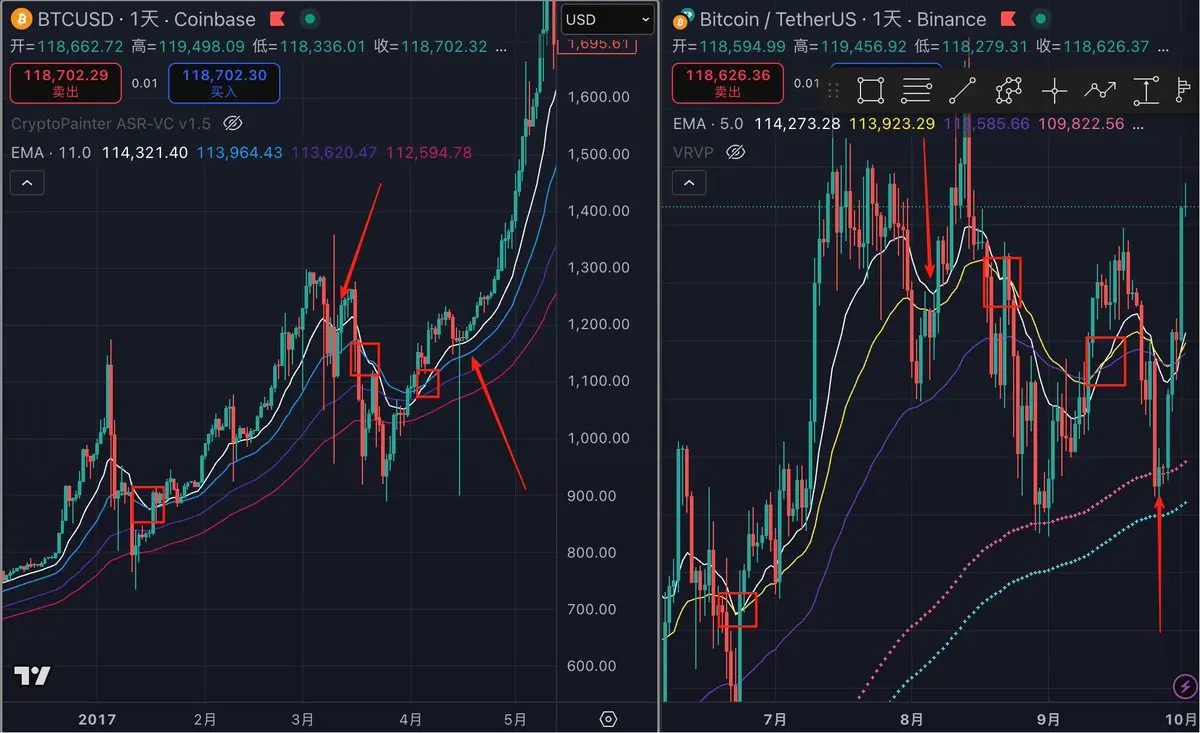This screenshot has height=733, width=1200.
Task: Click the Bitcoin symbol icon beside BTCUSD
Action: point(21,19)
